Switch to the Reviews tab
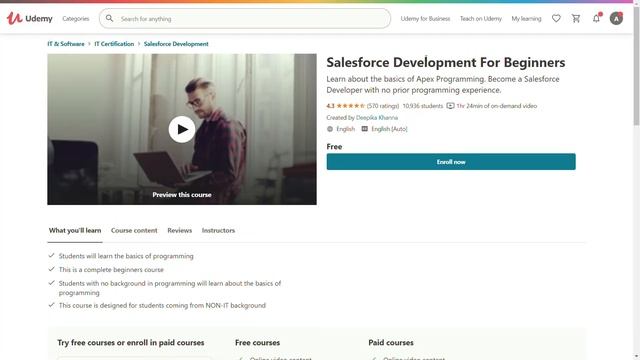Viewport: 640px width, 360px height. point(180,230)
